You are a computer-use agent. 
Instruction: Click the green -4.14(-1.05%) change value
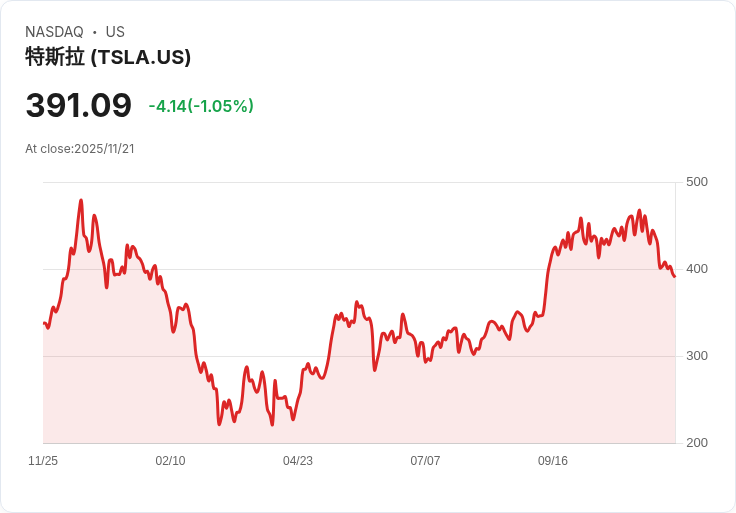click(201, 106)
